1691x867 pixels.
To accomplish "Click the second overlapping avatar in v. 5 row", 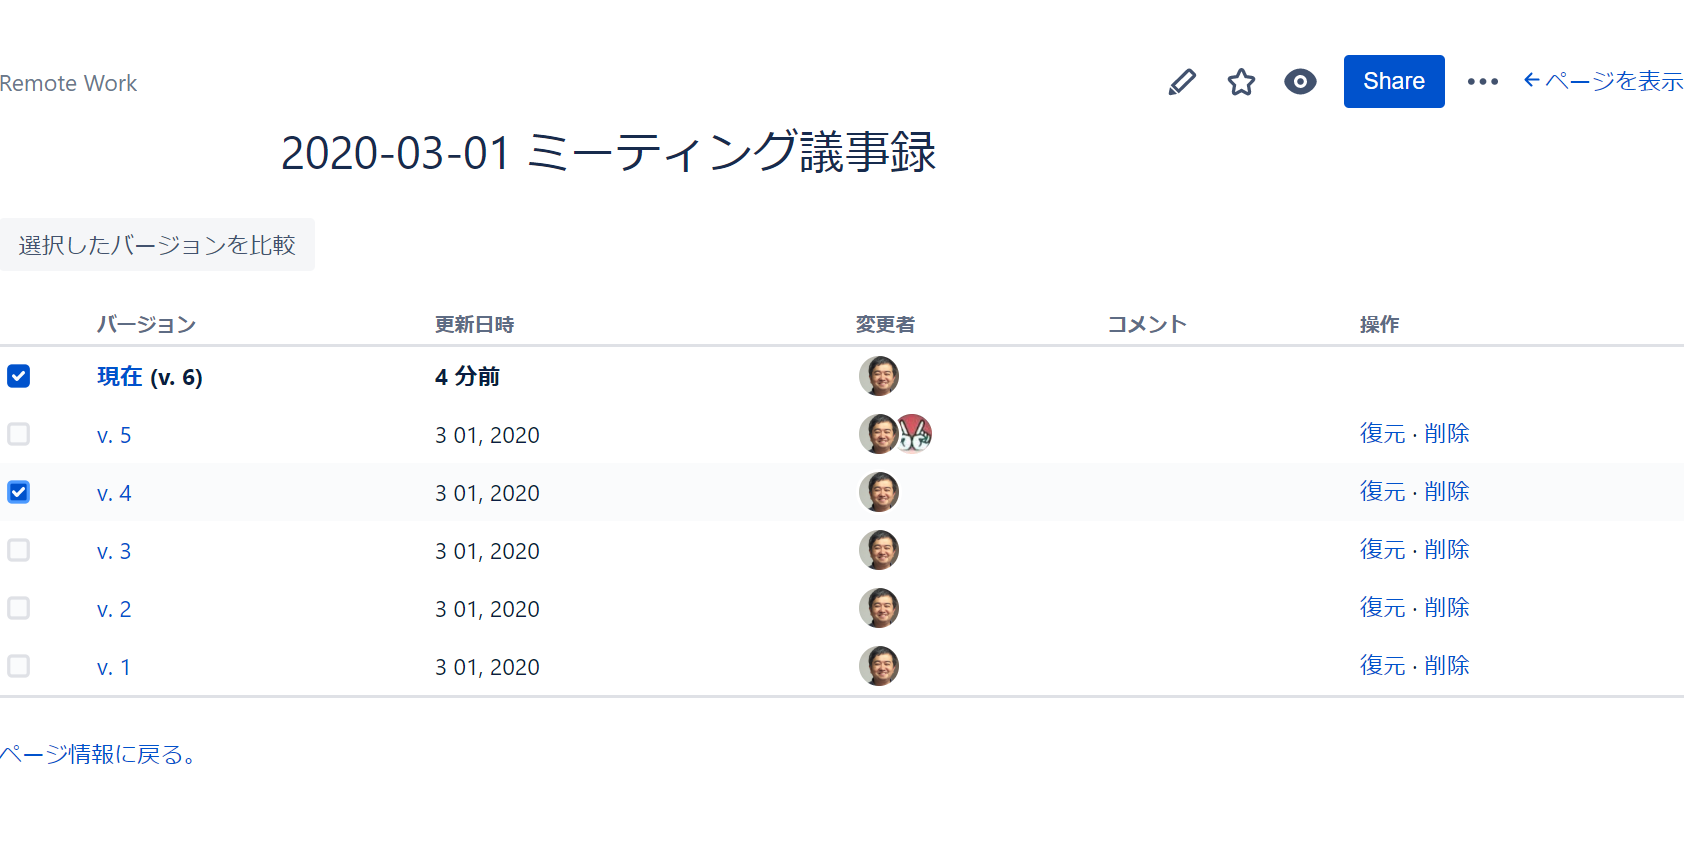I will coord(914,434).
